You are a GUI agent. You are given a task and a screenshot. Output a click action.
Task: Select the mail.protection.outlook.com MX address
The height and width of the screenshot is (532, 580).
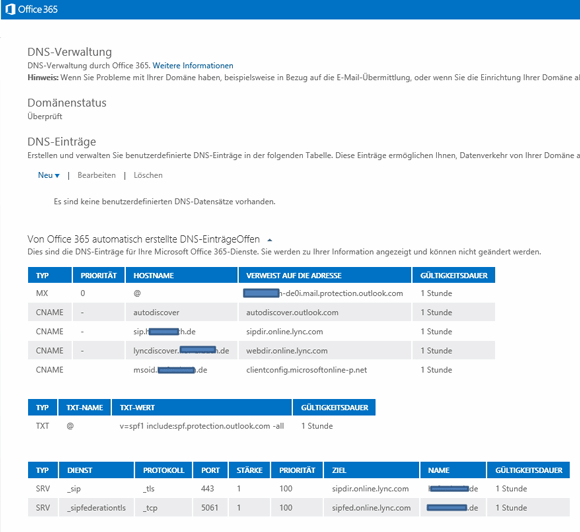pos(323,293)
